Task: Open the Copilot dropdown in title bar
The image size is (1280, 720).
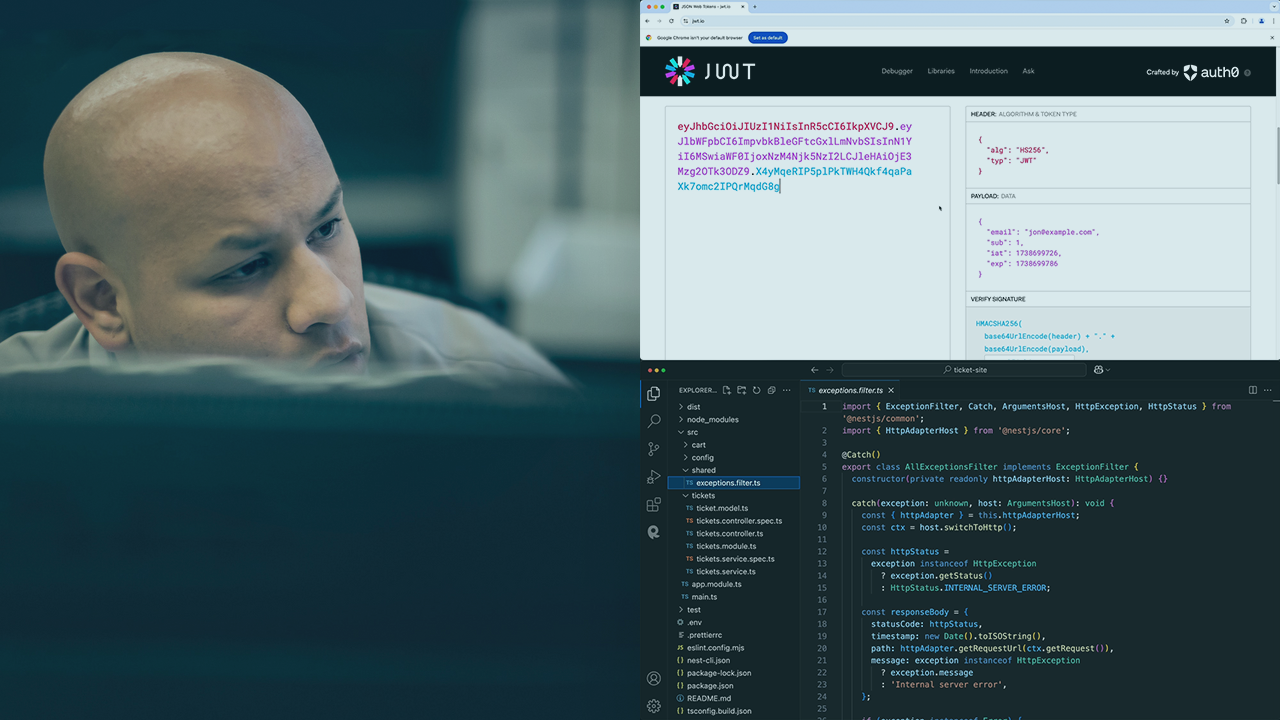Action: 1102,370
